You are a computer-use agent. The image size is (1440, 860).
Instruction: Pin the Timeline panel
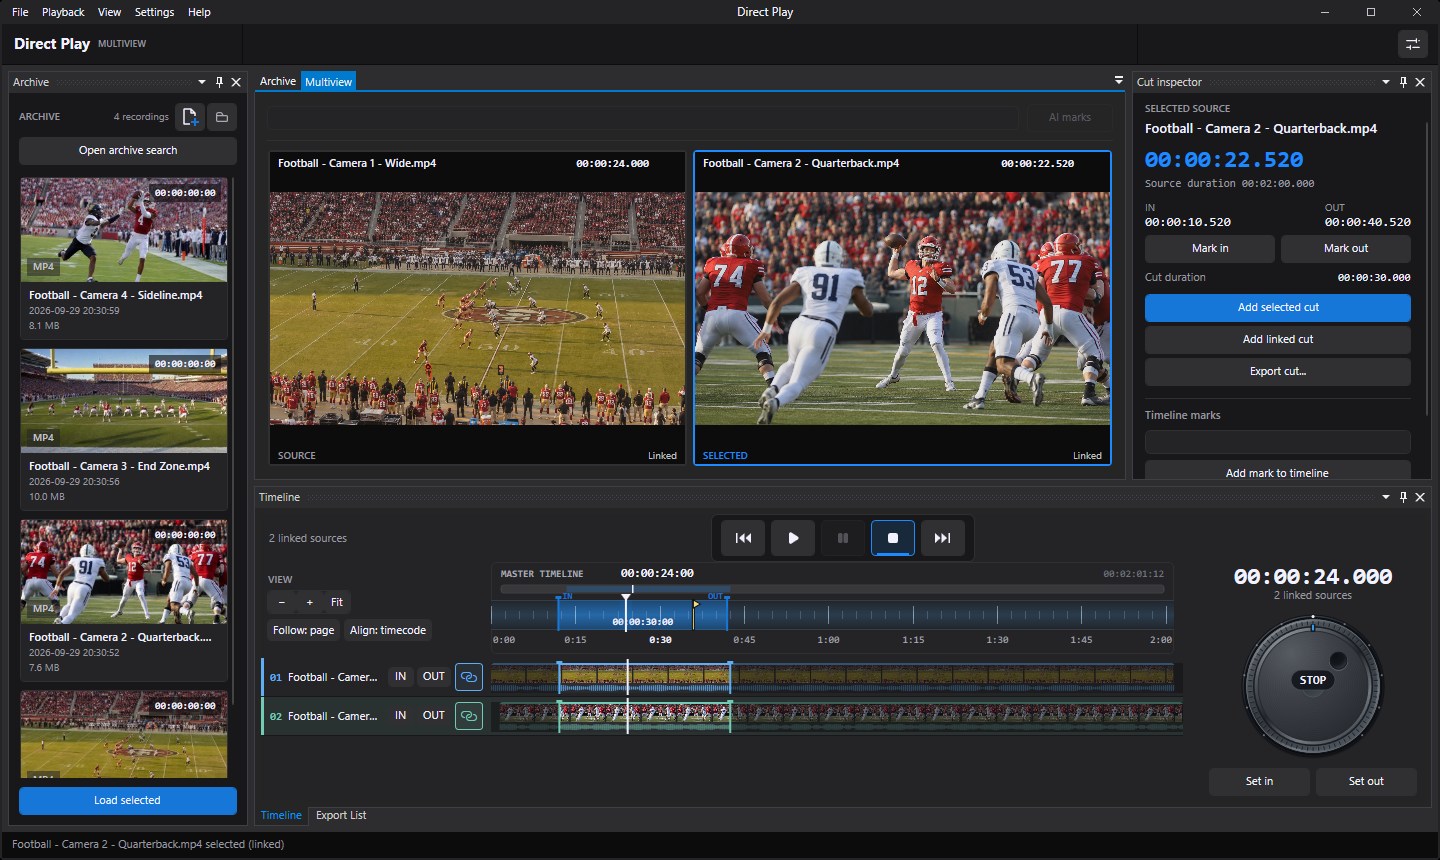coord(1403,497)
